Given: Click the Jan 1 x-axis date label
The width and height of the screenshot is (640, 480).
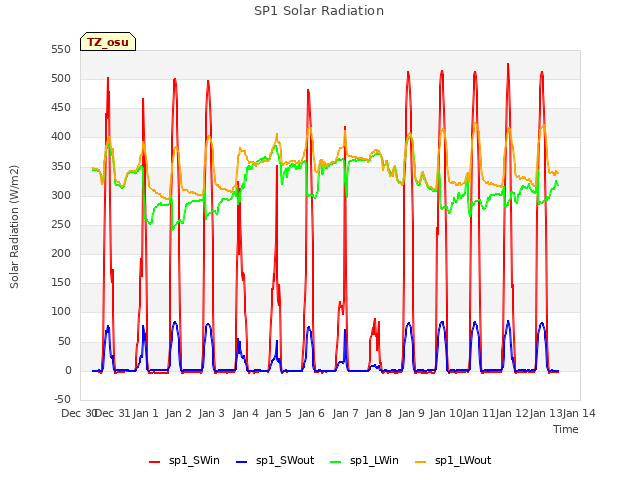Looking at the screenshot, I should [x=145, y=413].
